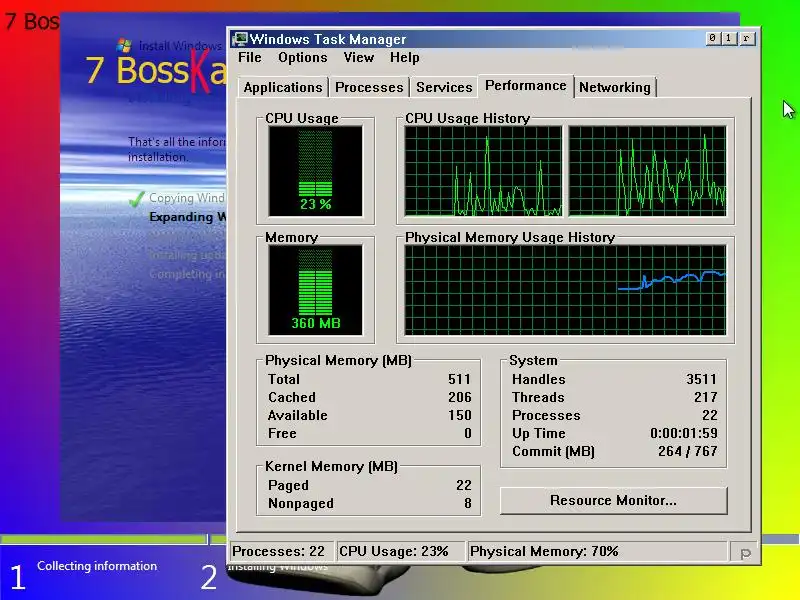
Task: Click the Paged label in Kernel Memory
Action: (x=288, y=485)
